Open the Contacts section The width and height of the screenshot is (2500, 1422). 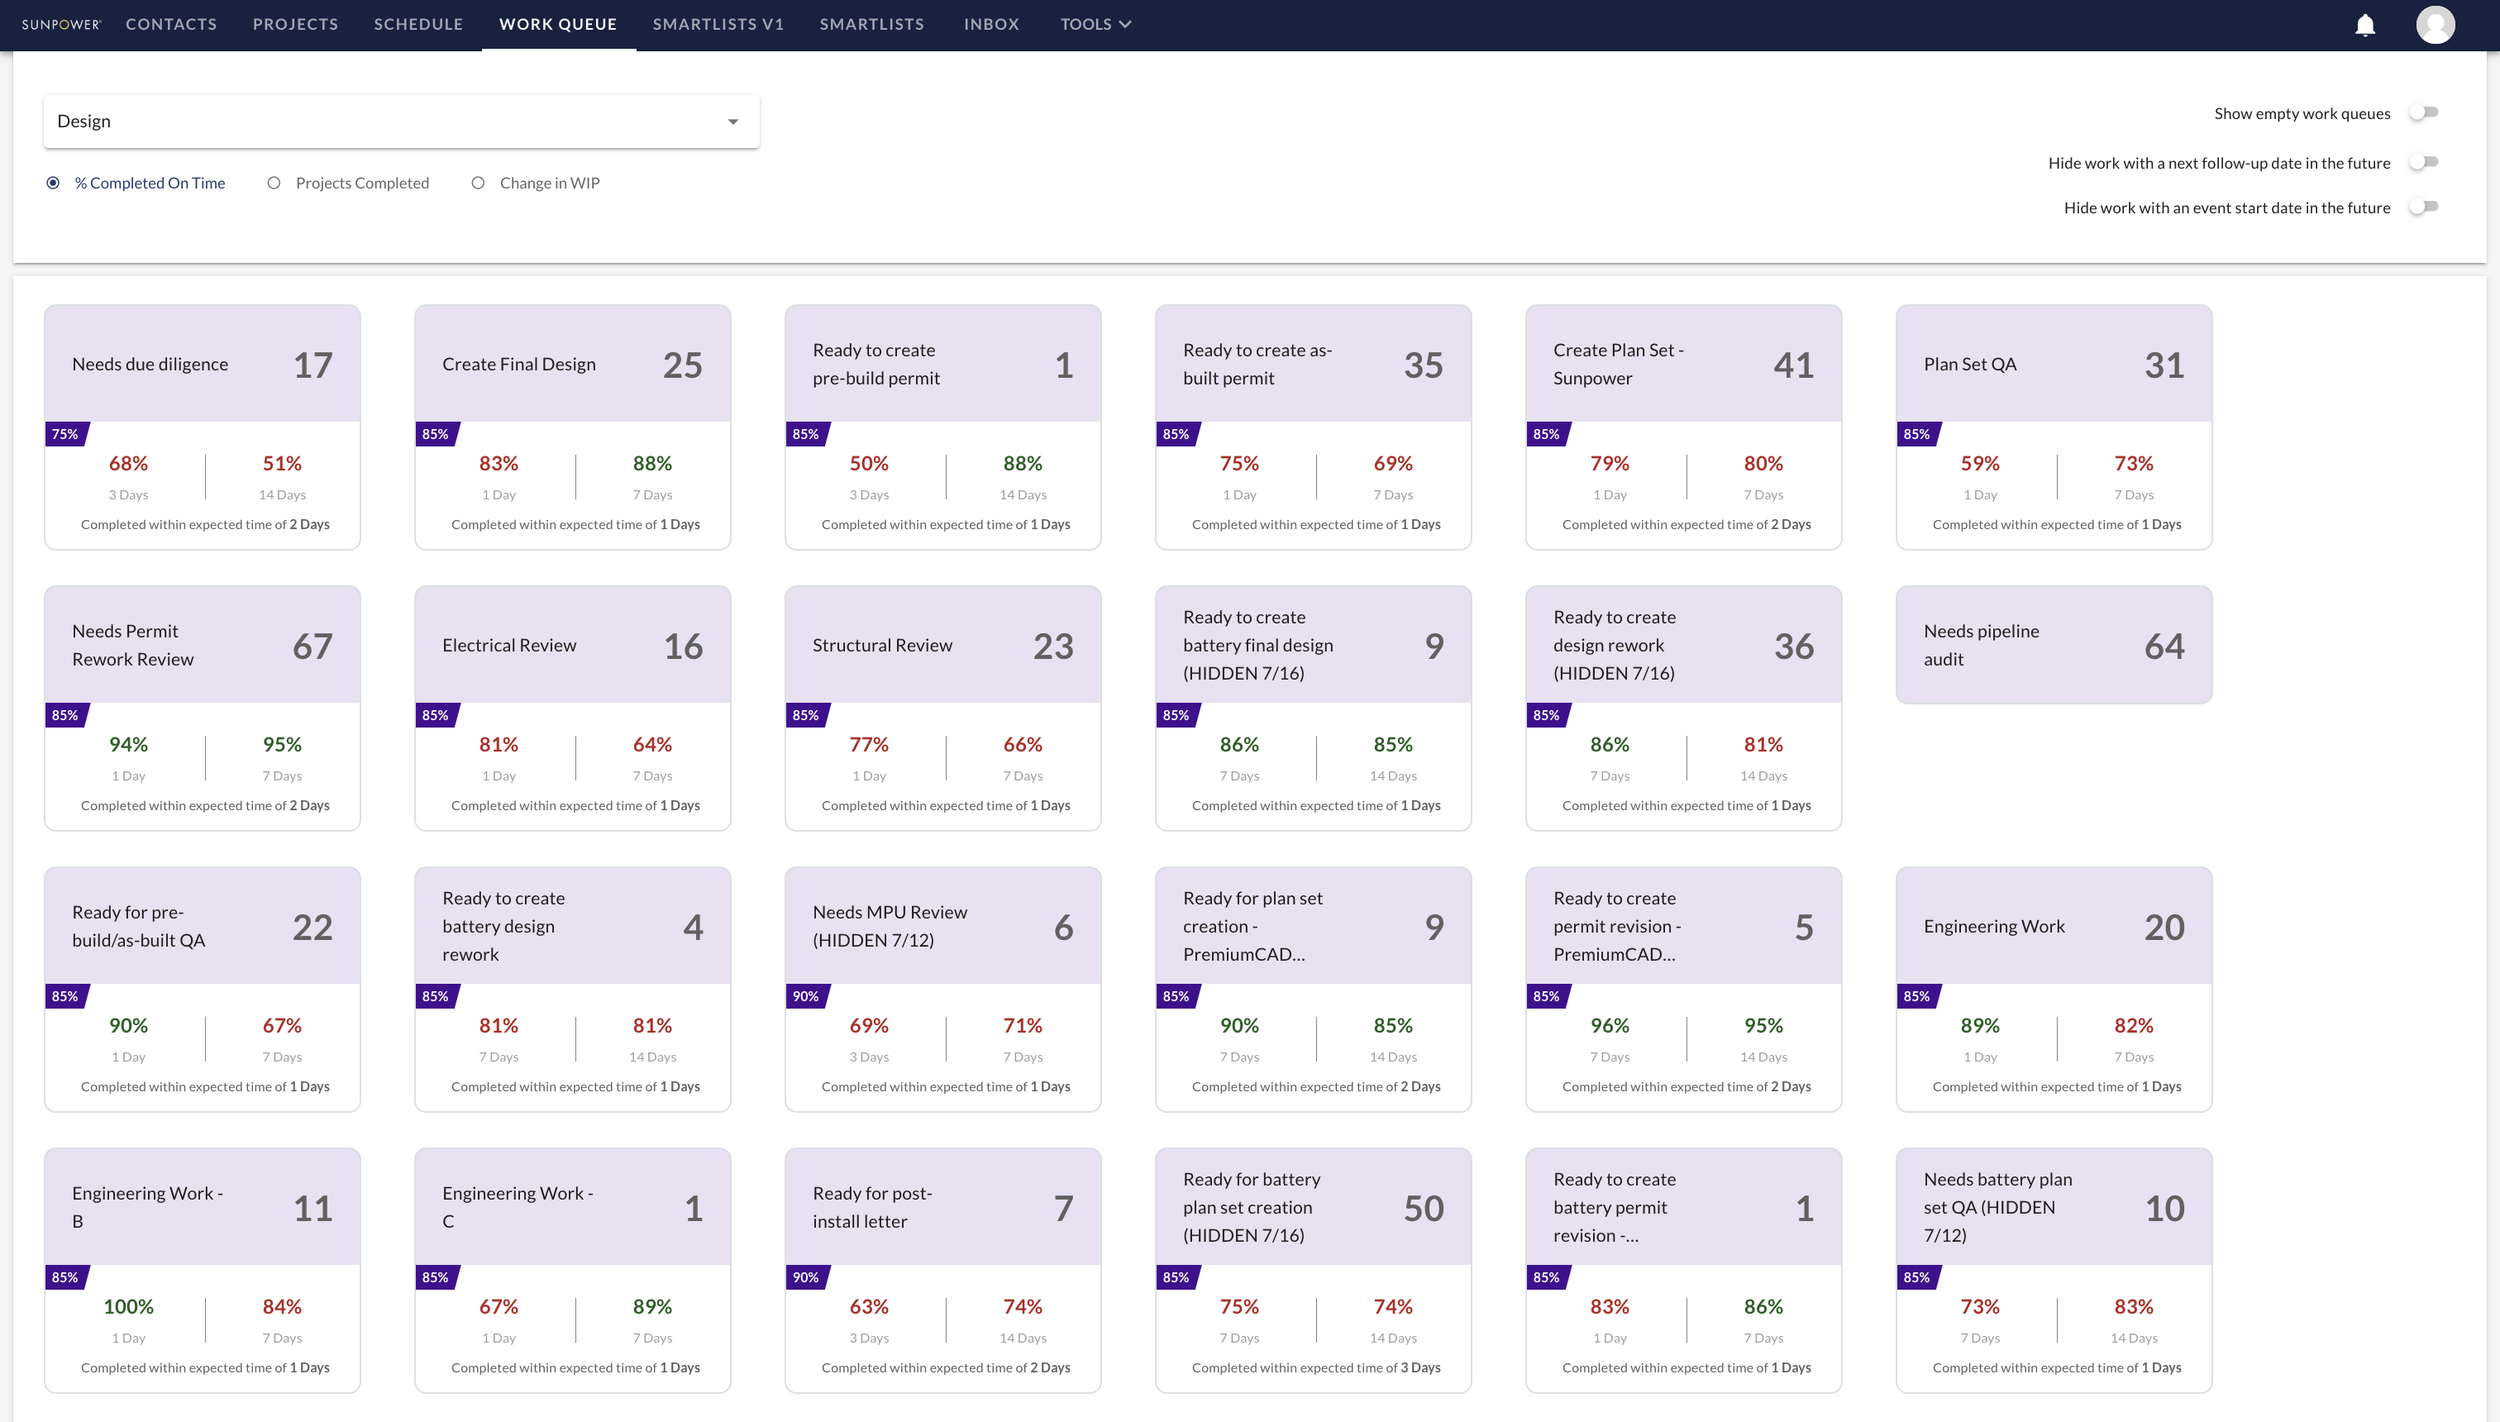pos(170,24)
